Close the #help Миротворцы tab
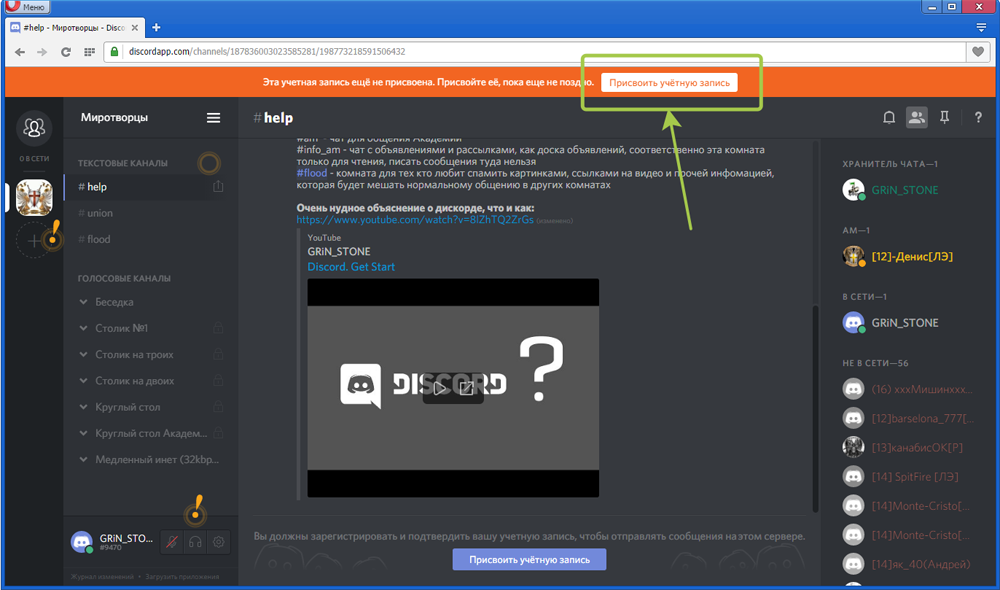The width and height of the screenshot is (1000, 590). 135,27
